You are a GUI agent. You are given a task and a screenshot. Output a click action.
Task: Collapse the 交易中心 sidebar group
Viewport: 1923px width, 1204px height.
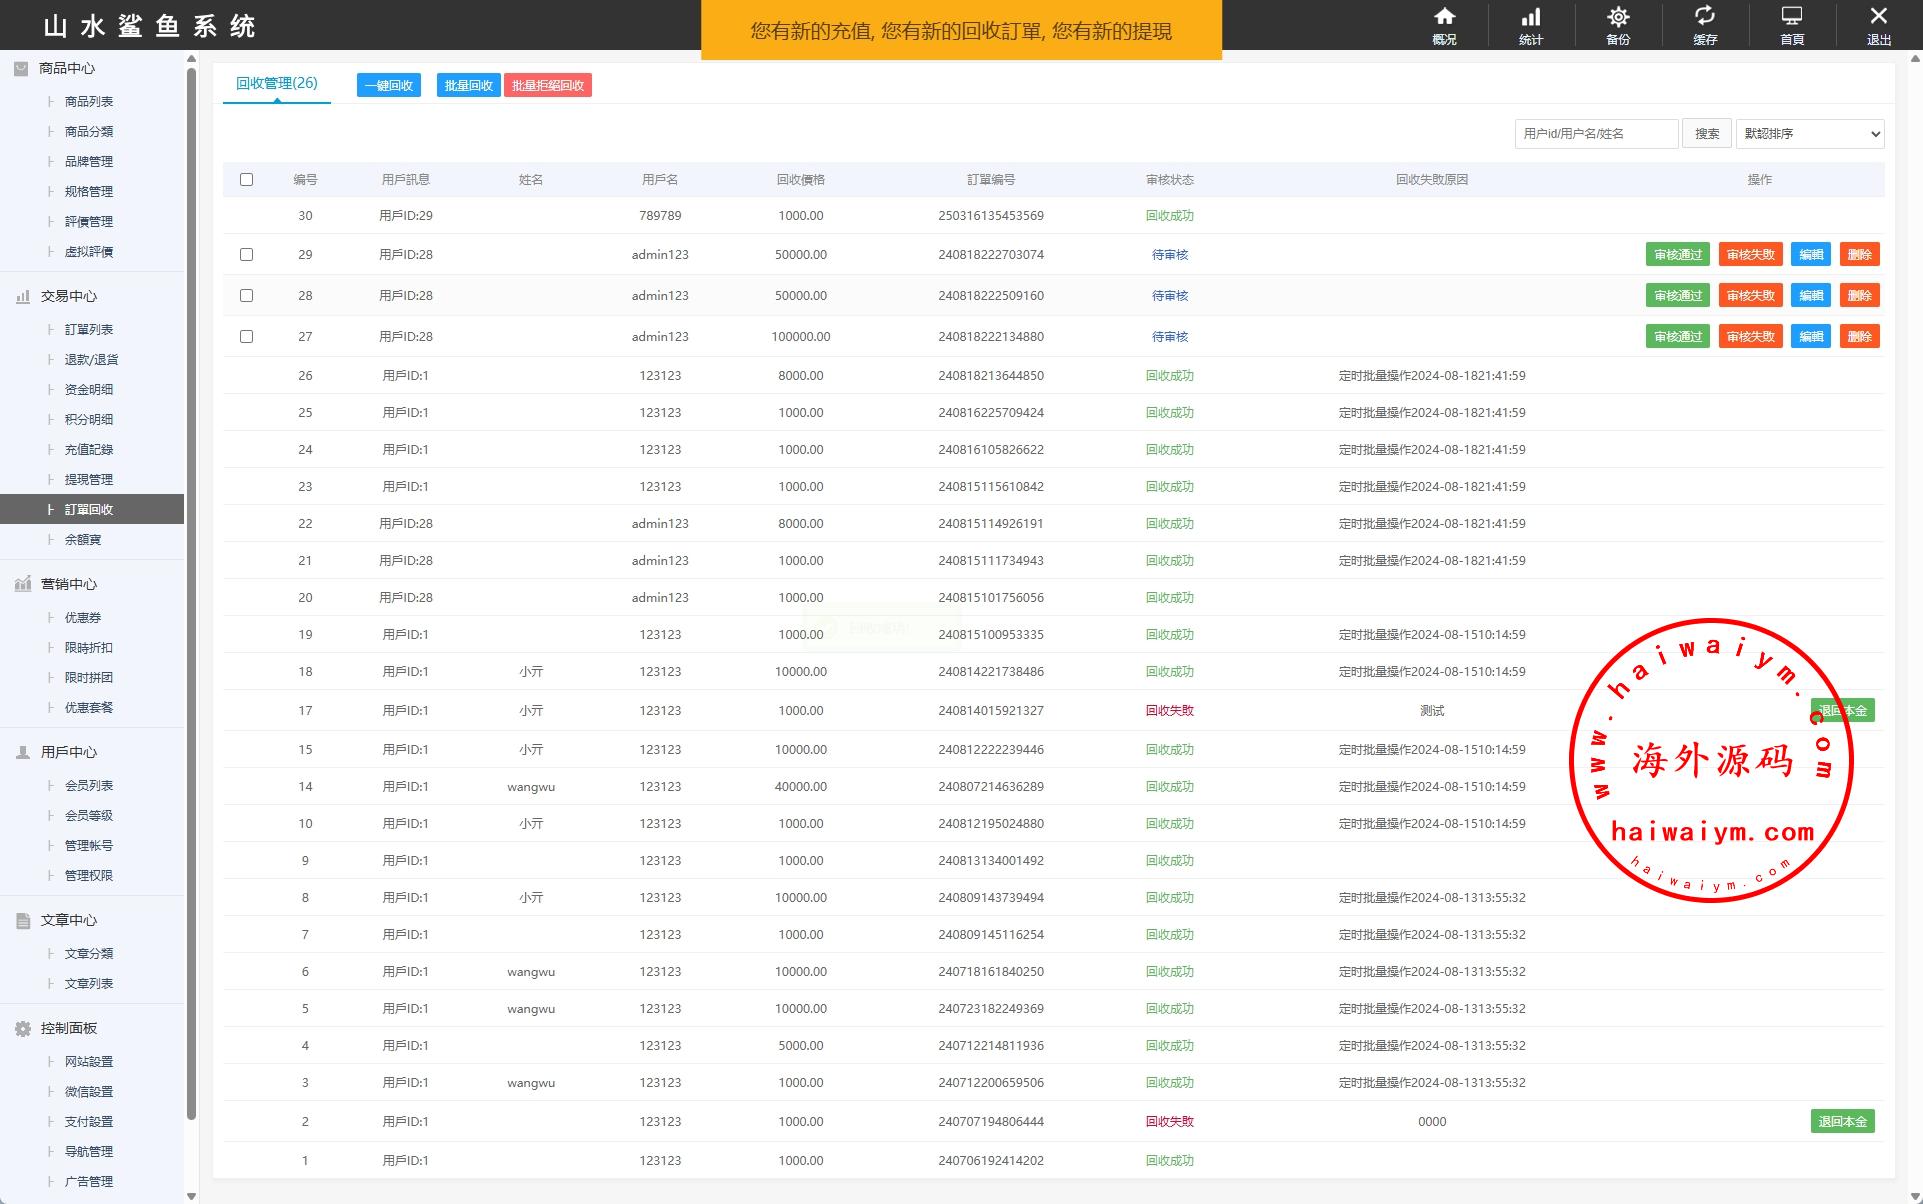point(68,296)
